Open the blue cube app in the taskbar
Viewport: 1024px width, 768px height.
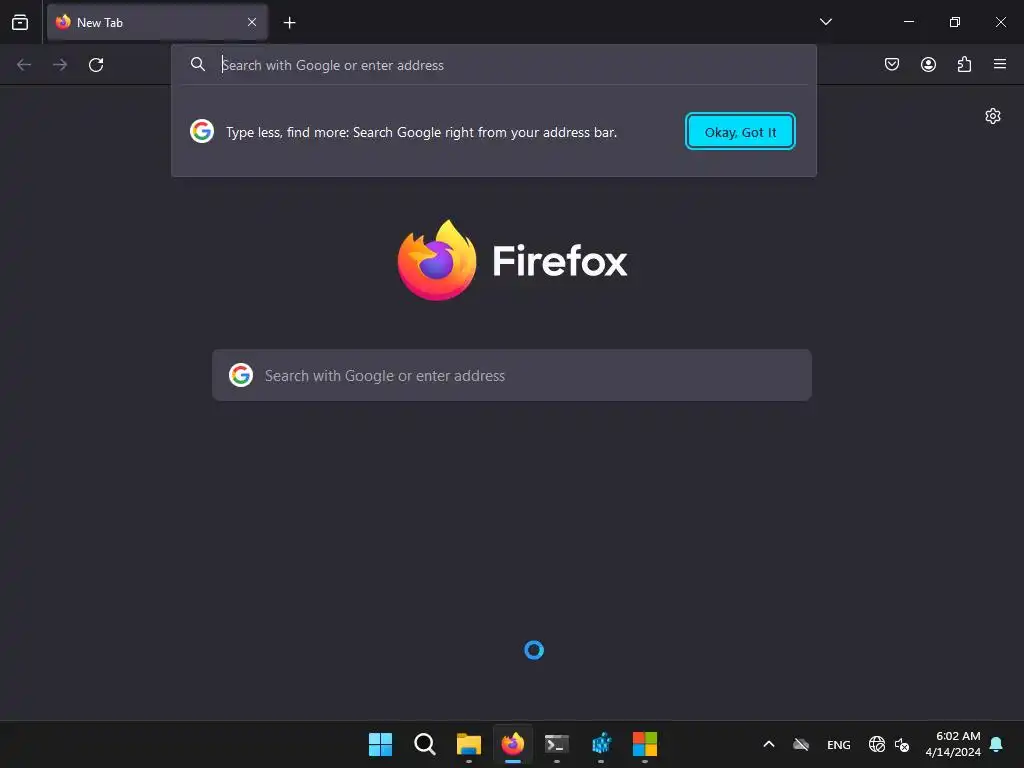point(601,744)
